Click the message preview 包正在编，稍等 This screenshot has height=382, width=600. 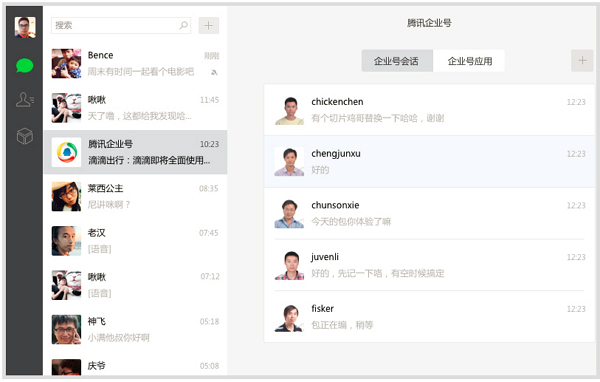[342, 325]
